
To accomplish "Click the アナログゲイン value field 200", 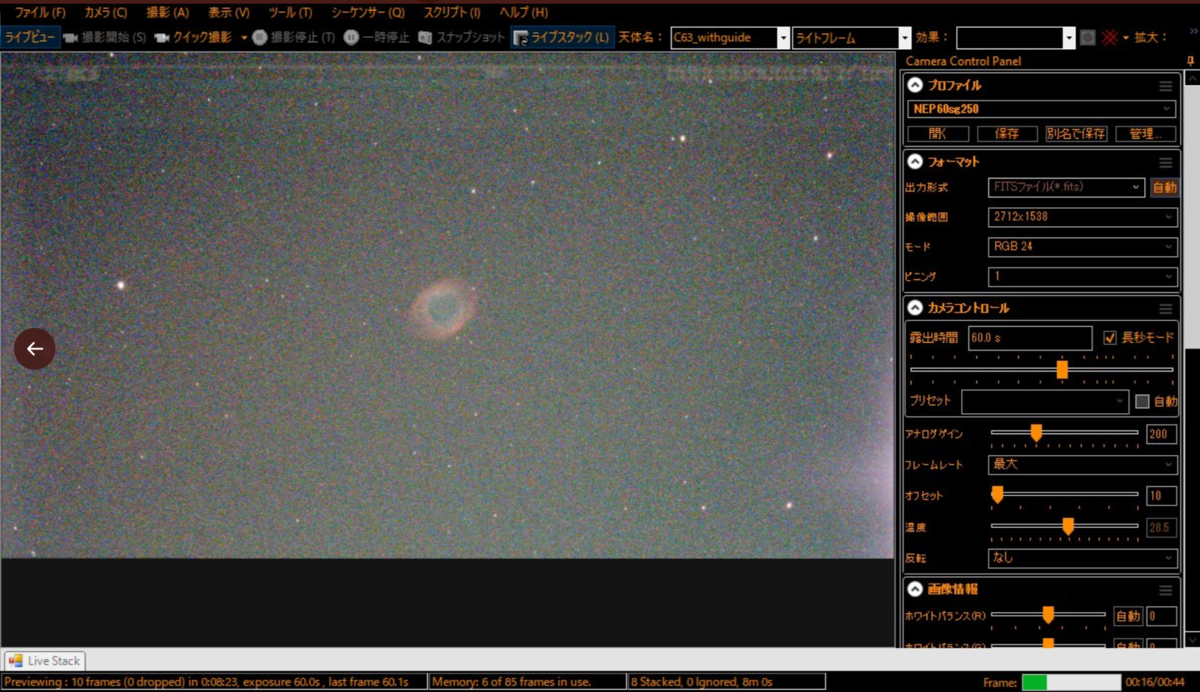I will point(1161,434).
